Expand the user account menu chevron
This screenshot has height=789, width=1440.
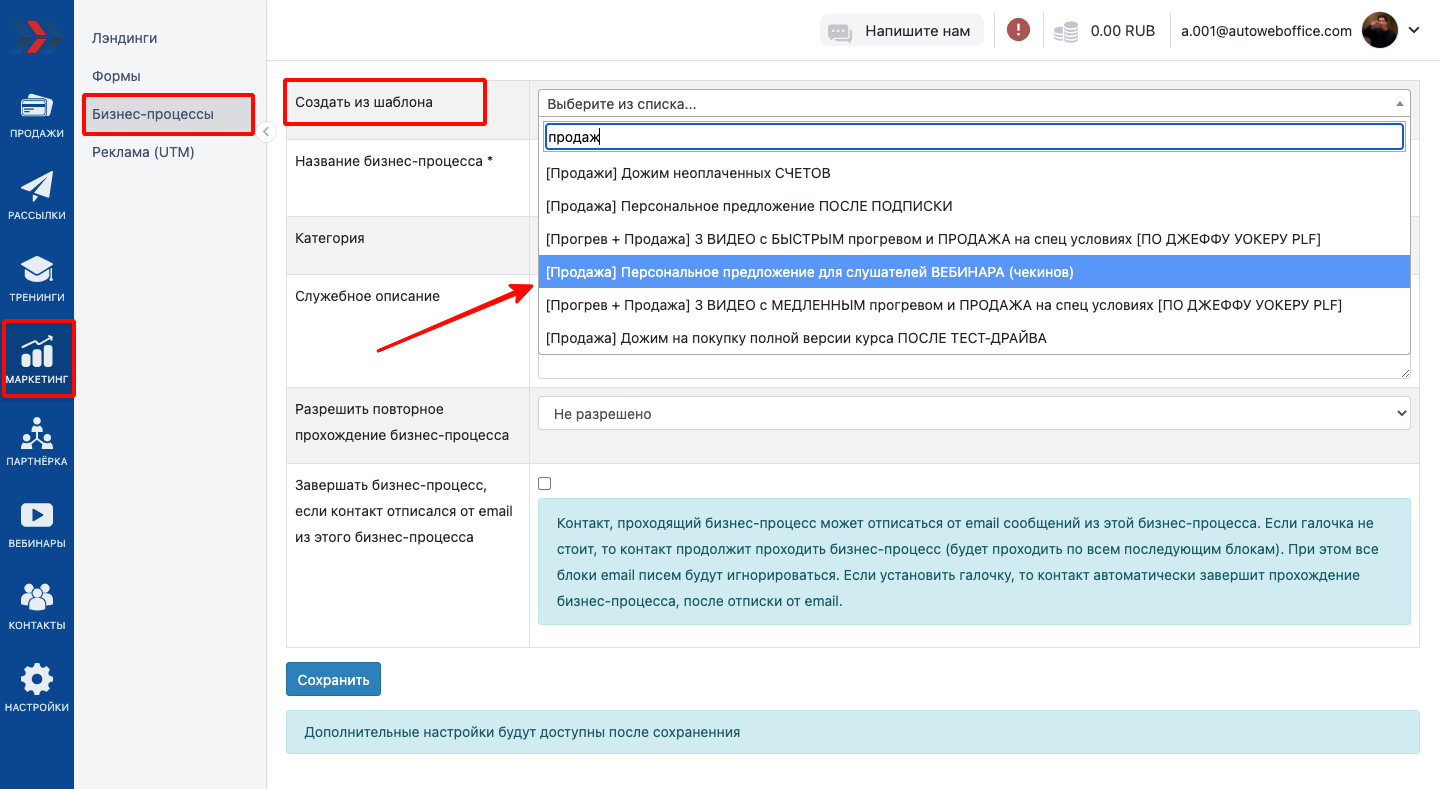pyautogui.click(x=1414, y=30)
